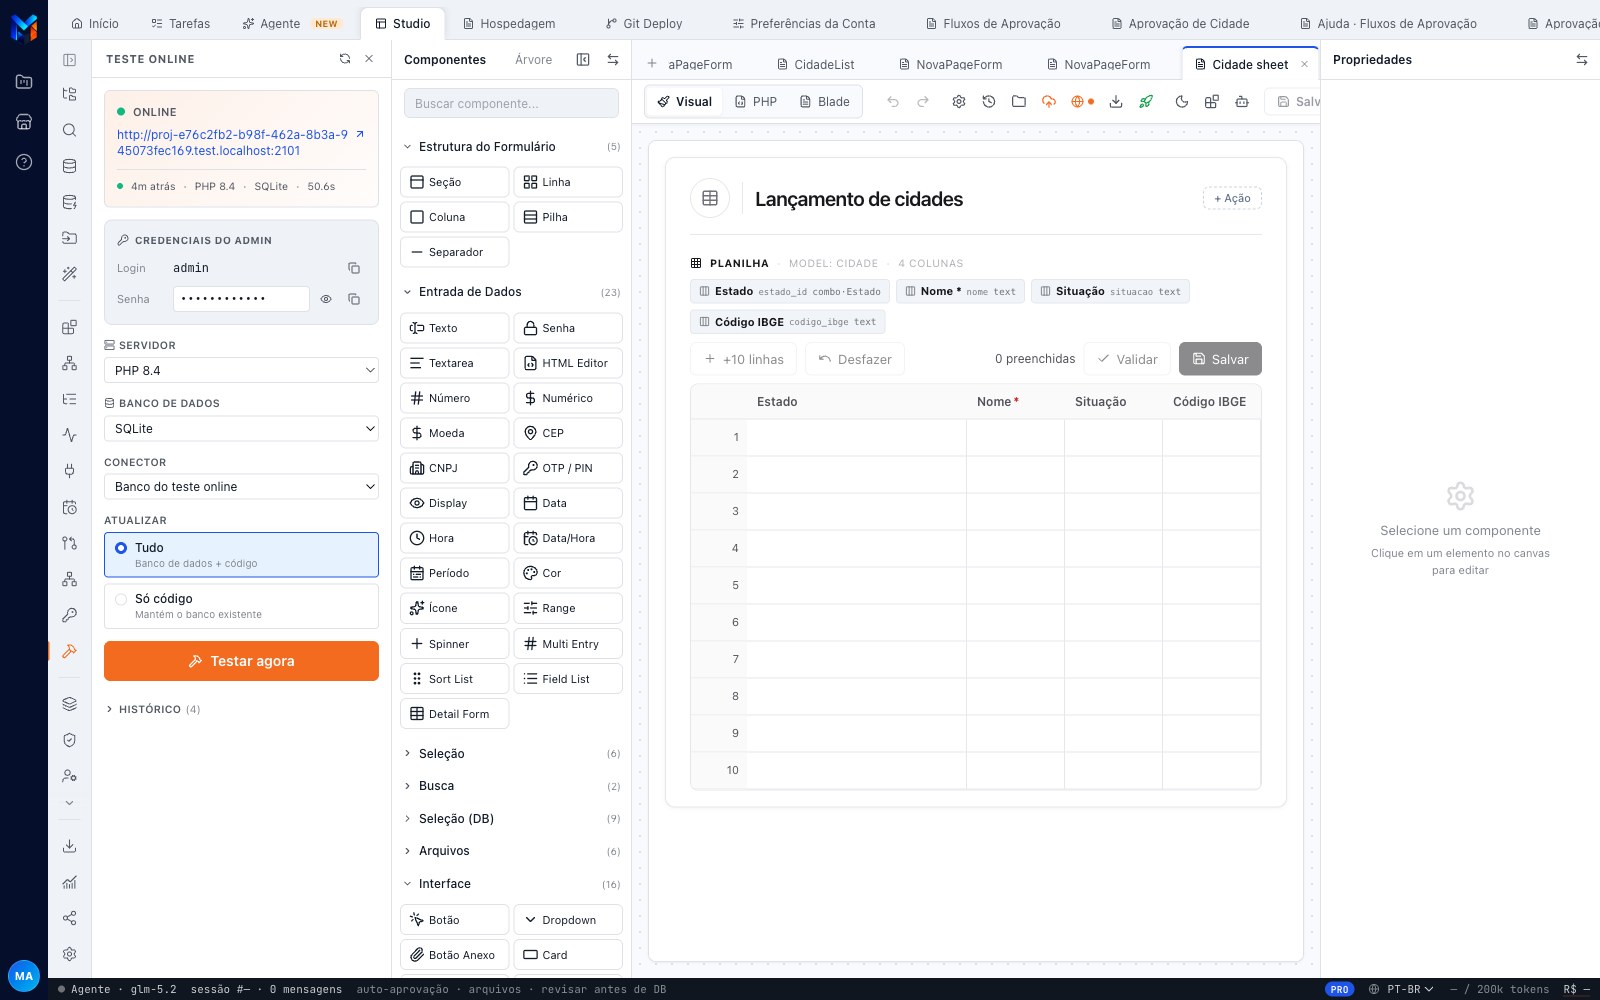Image resolution: width=1600 pixels, height=1000 pixels.
Task: Open the share icon in left sidebar
Action: tap(69, 918)
